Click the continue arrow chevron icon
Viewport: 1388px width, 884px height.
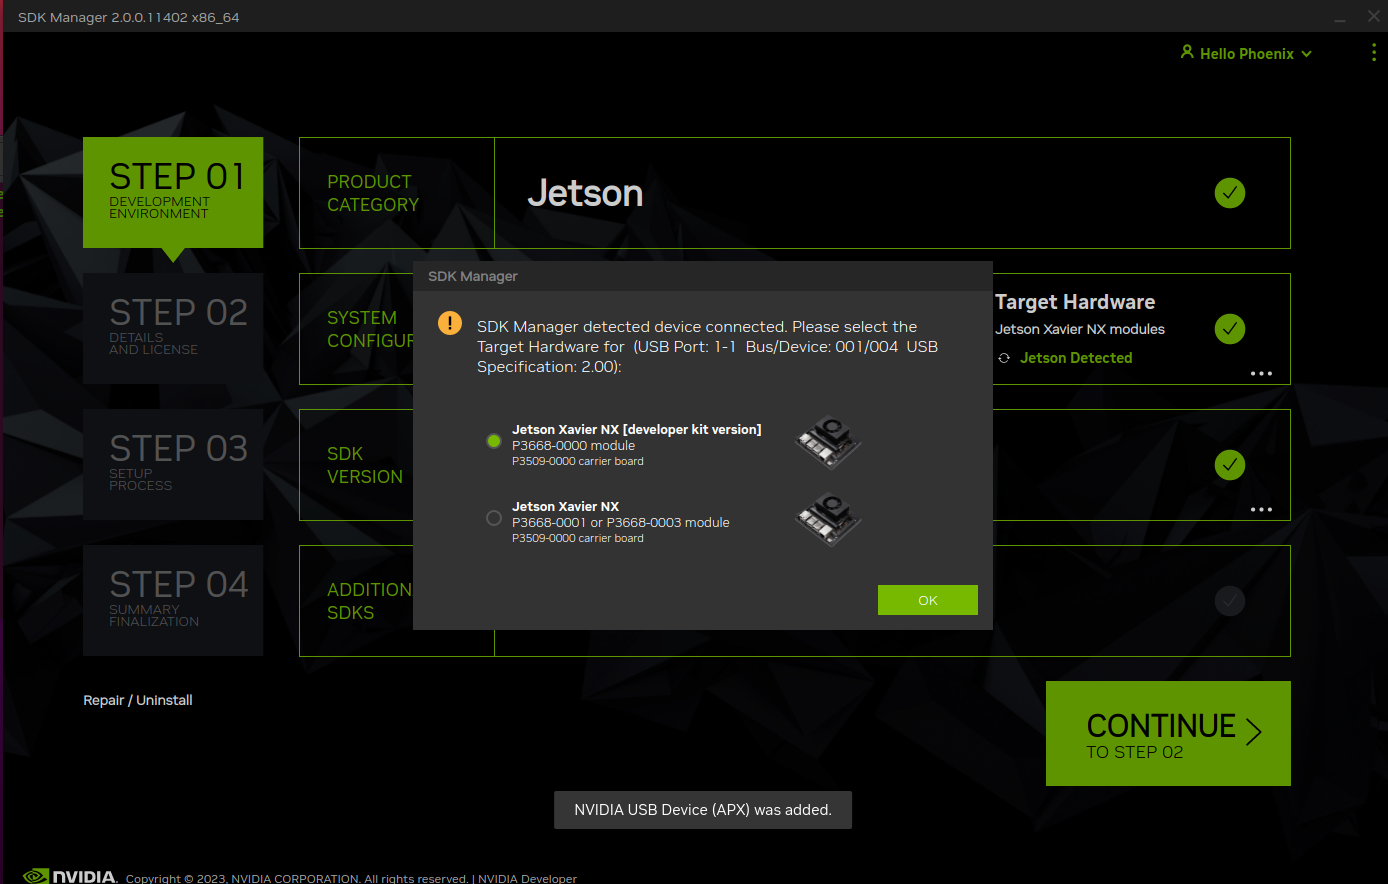(1254, 731)
